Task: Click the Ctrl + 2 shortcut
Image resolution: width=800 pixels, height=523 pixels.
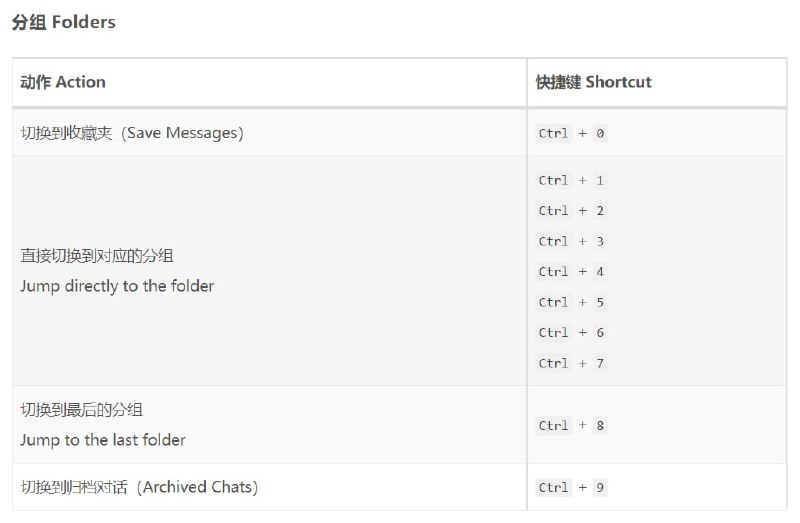Action: pos(571,211)
